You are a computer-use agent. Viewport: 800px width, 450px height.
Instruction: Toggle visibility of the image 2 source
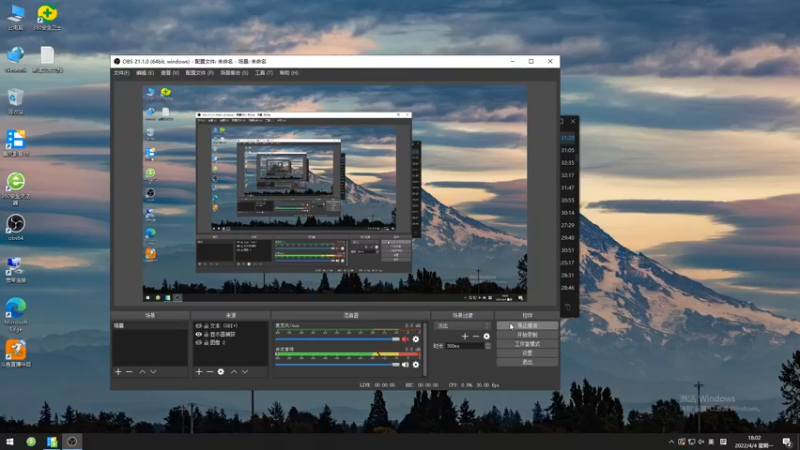pos(198,343)
